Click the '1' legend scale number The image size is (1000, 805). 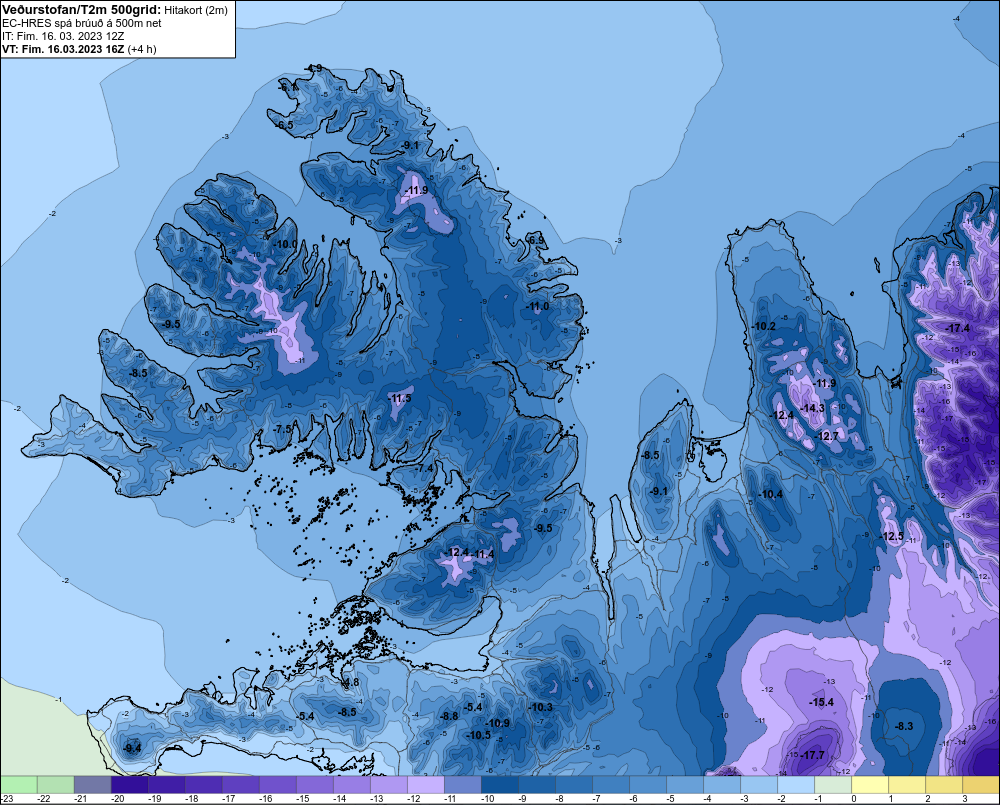[891, 799]
